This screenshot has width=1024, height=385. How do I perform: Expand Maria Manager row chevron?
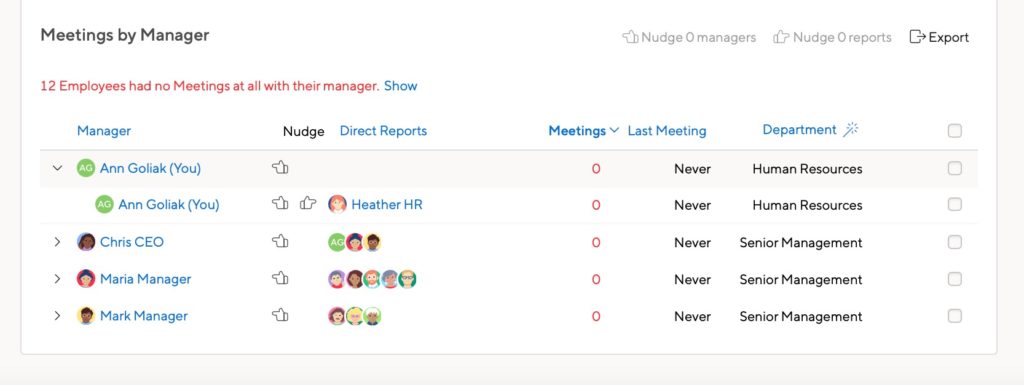pos(57,279)
